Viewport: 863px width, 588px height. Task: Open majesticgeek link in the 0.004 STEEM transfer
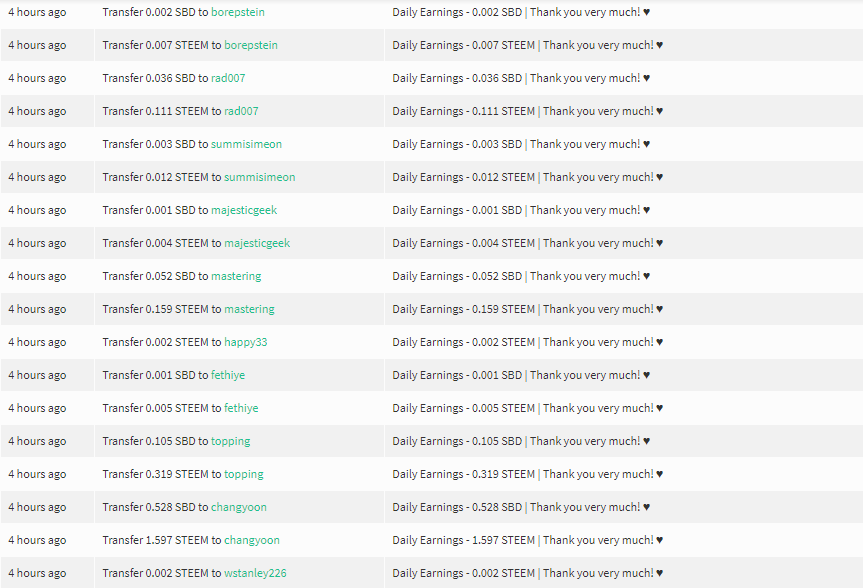click(257, 243)
